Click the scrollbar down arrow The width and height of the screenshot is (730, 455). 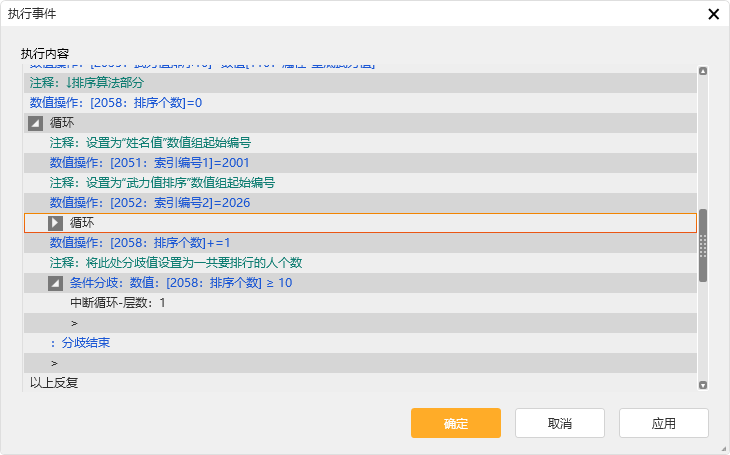point(703,385)
